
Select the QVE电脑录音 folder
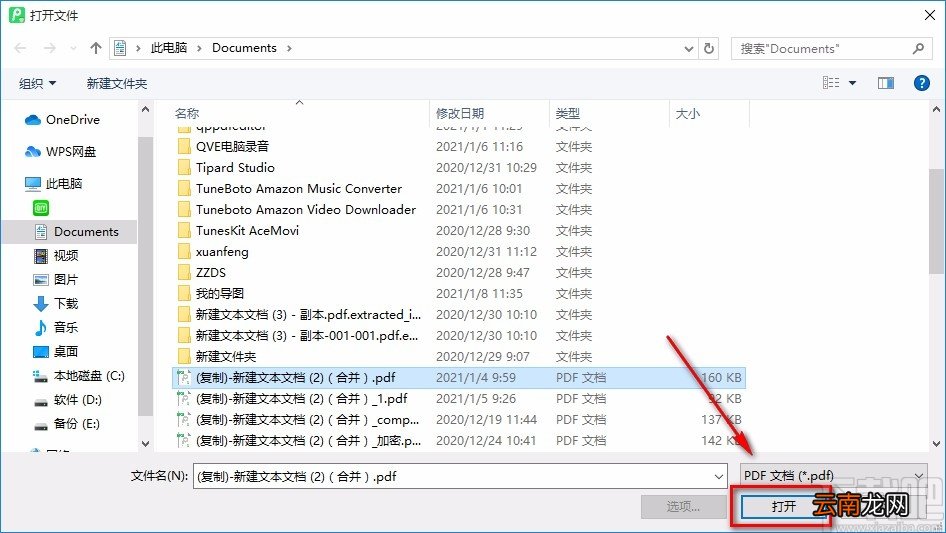459,147
